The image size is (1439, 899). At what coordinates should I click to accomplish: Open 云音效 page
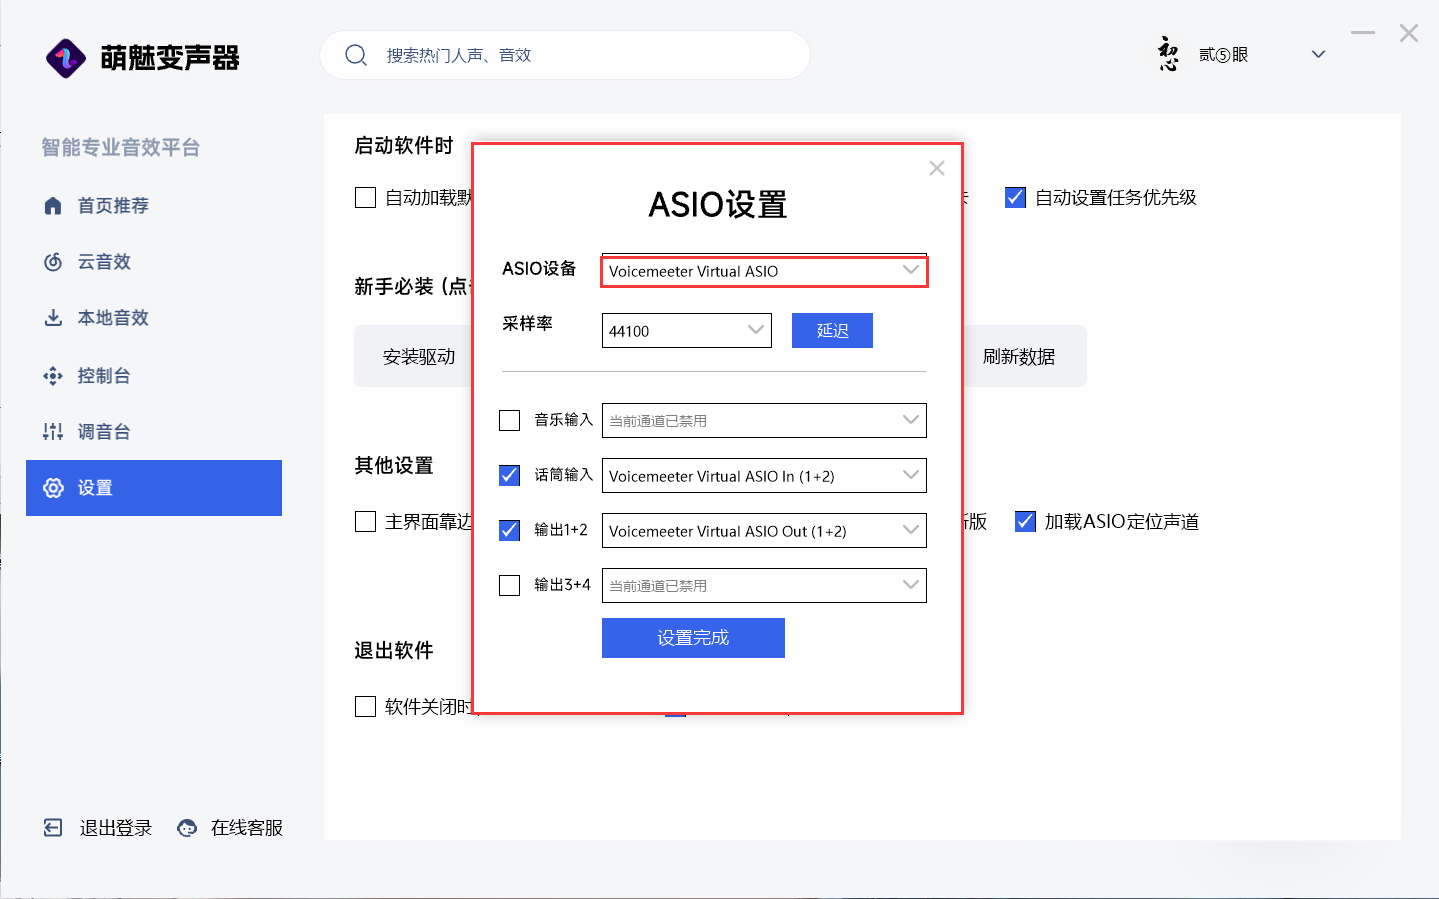154,262
